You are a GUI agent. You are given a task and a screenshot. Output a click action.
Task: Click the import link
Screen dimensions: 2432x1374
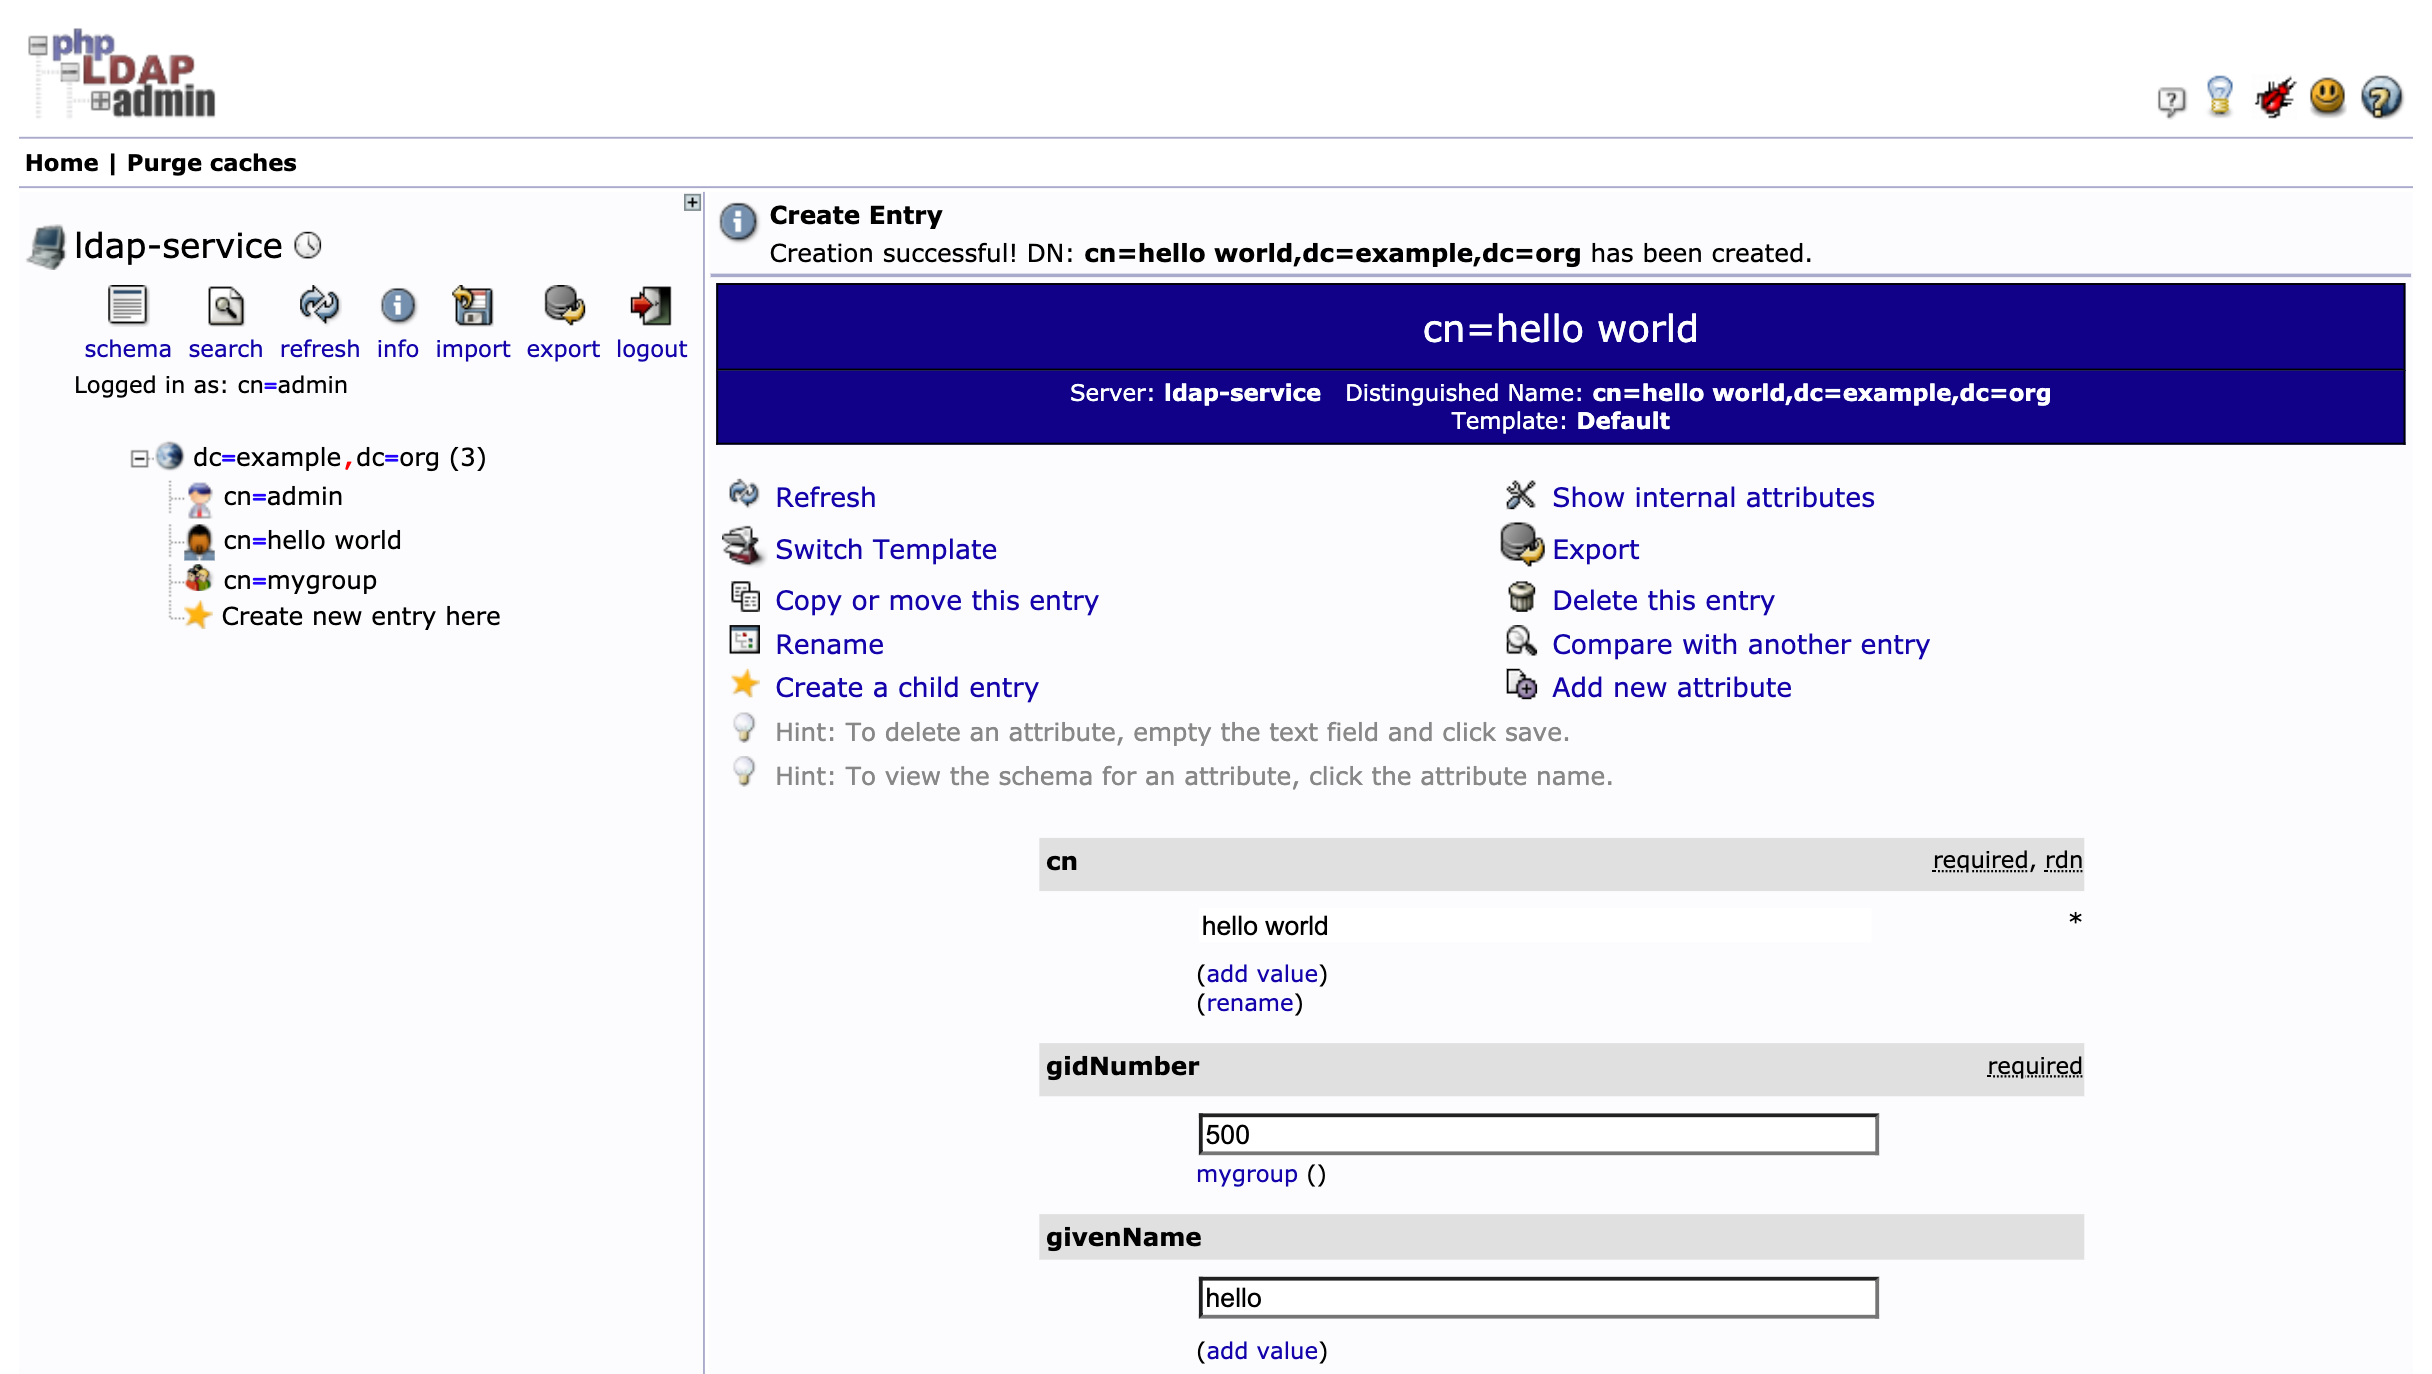coord(472,349)
